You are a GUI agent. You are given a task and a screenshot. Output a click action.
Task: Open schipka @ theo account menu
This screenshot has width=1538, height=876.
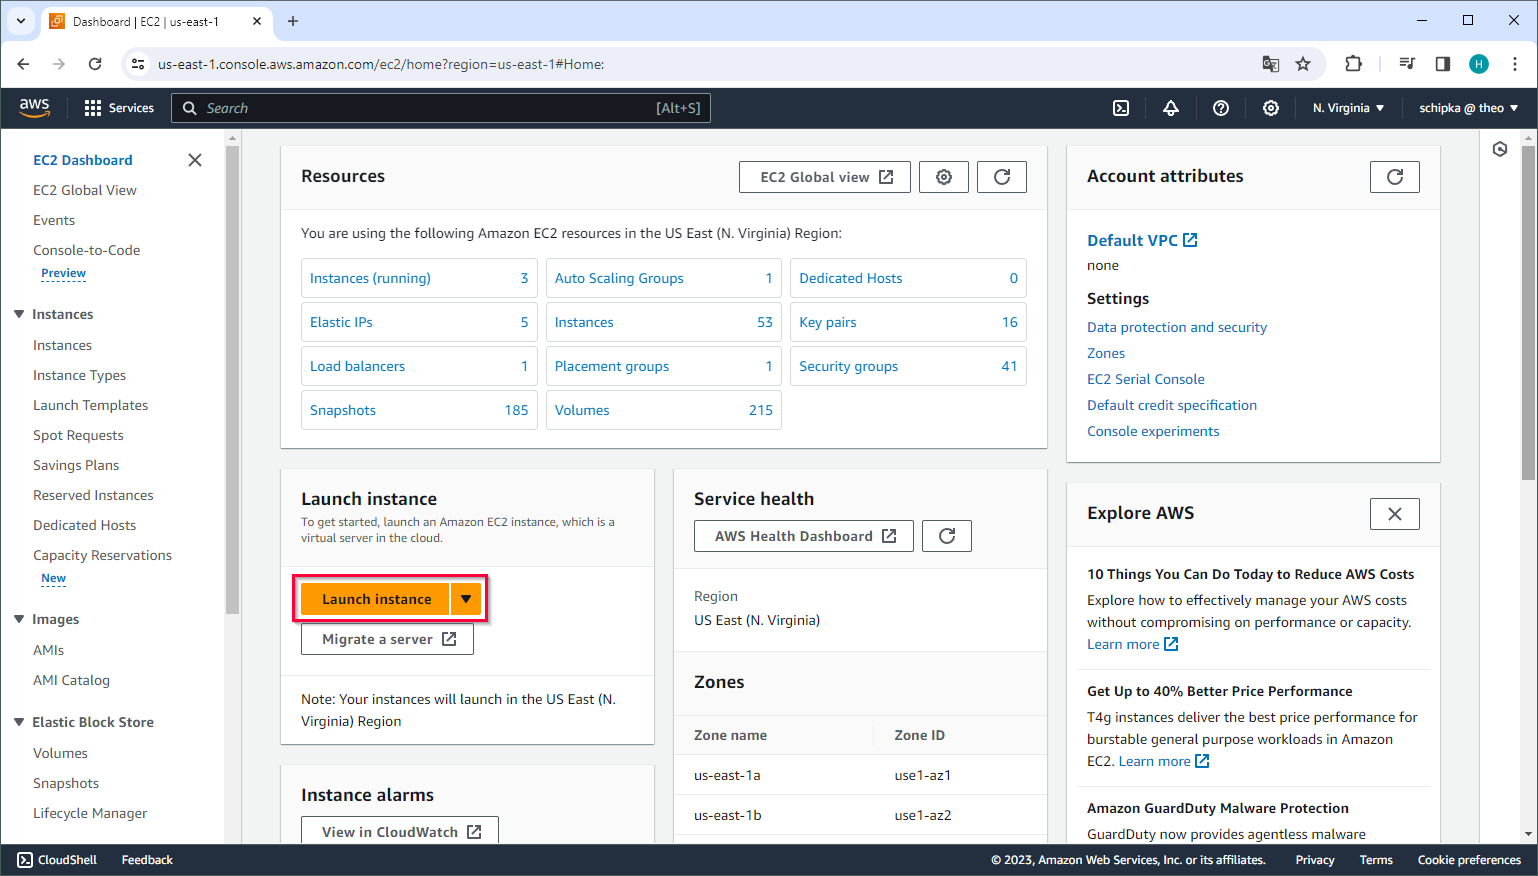[1468, 108]
